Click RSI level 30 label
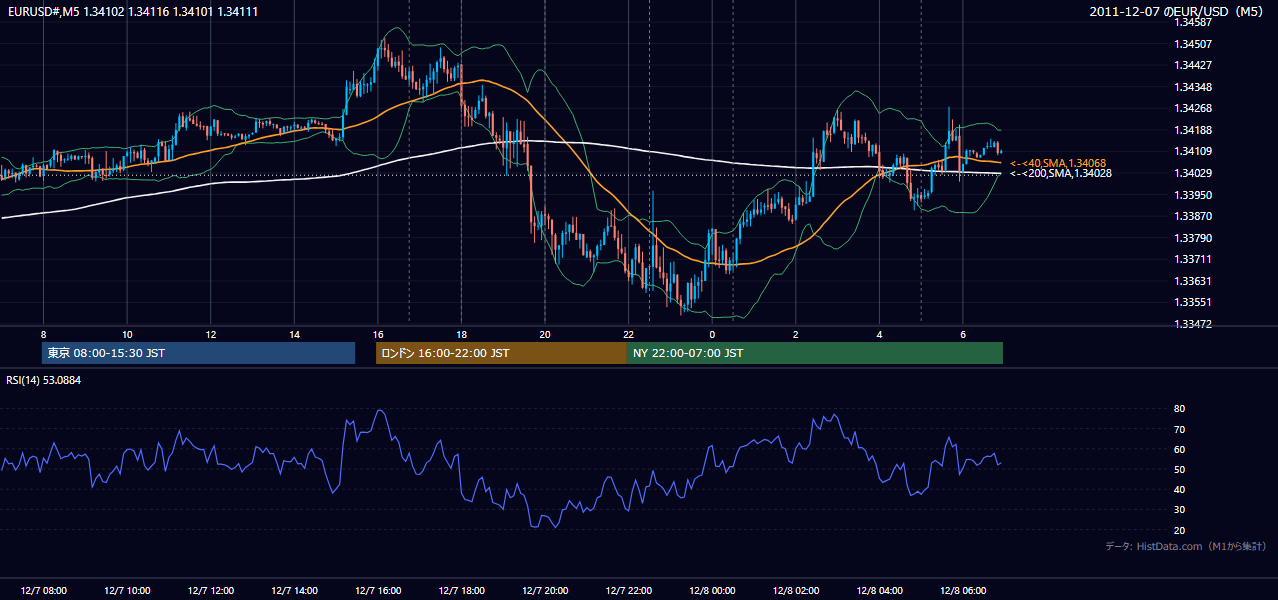The width and height of the screenshot is (1278, 600). click(x=1180, y=510)
